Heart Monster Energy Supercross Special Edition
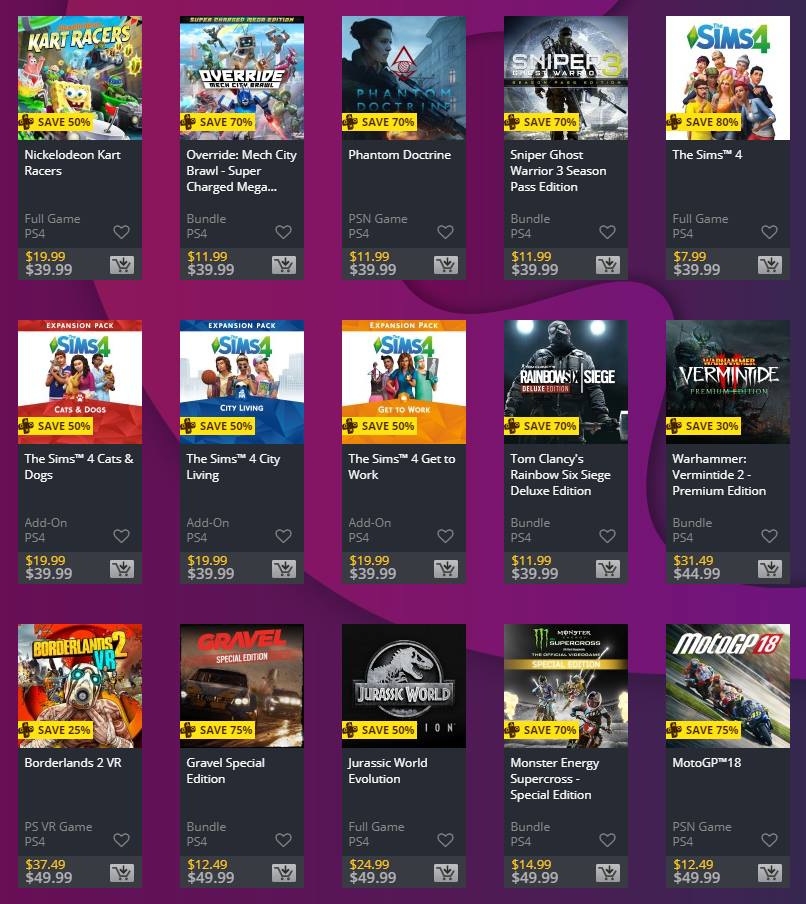Screen dimensions: 806x904 coord(607,839)
